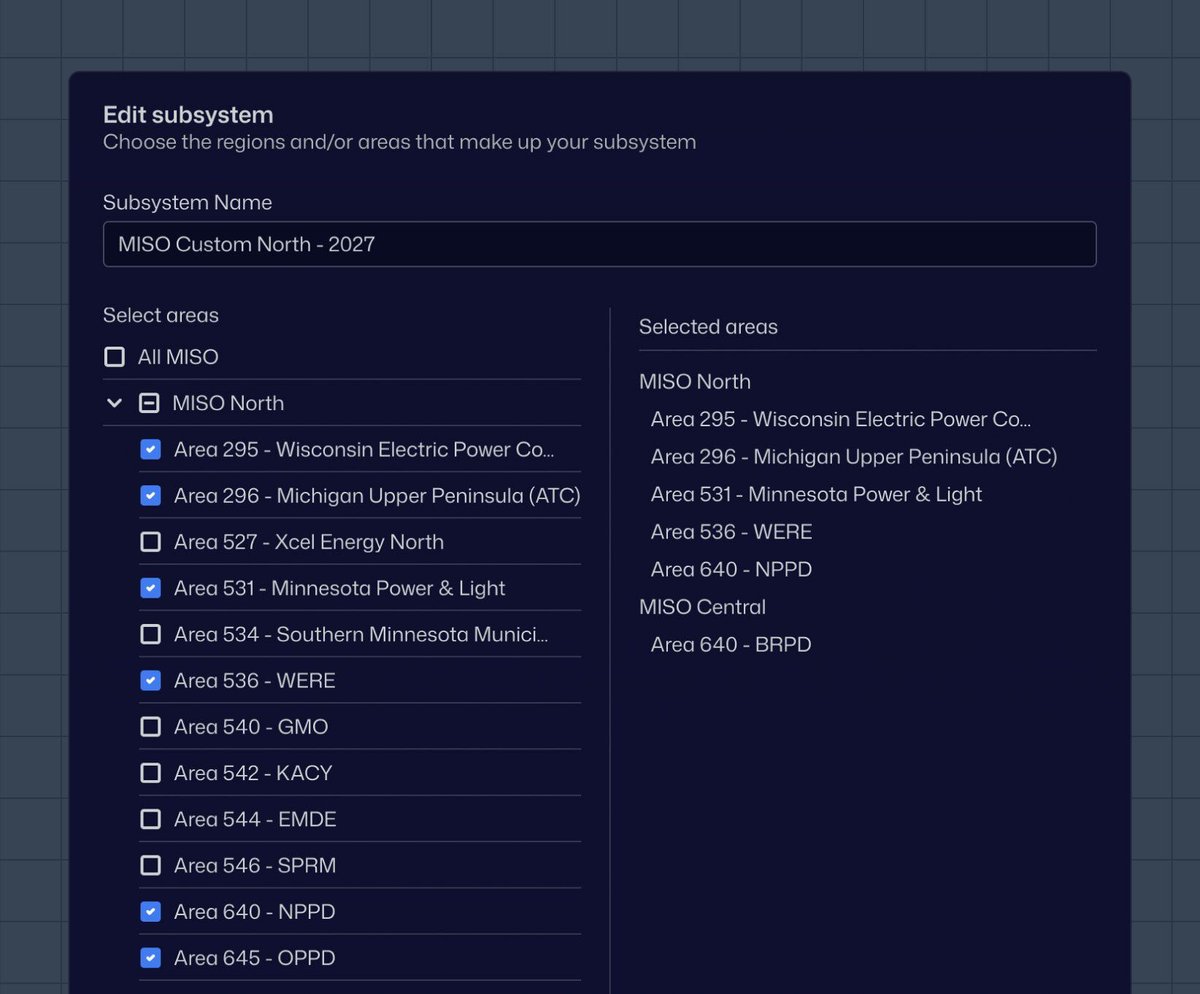Check Area 527 Xcel Energy North checkbox
This screenshot has height=994, width=1200.
pyautogui.click(x=150, y=542)
